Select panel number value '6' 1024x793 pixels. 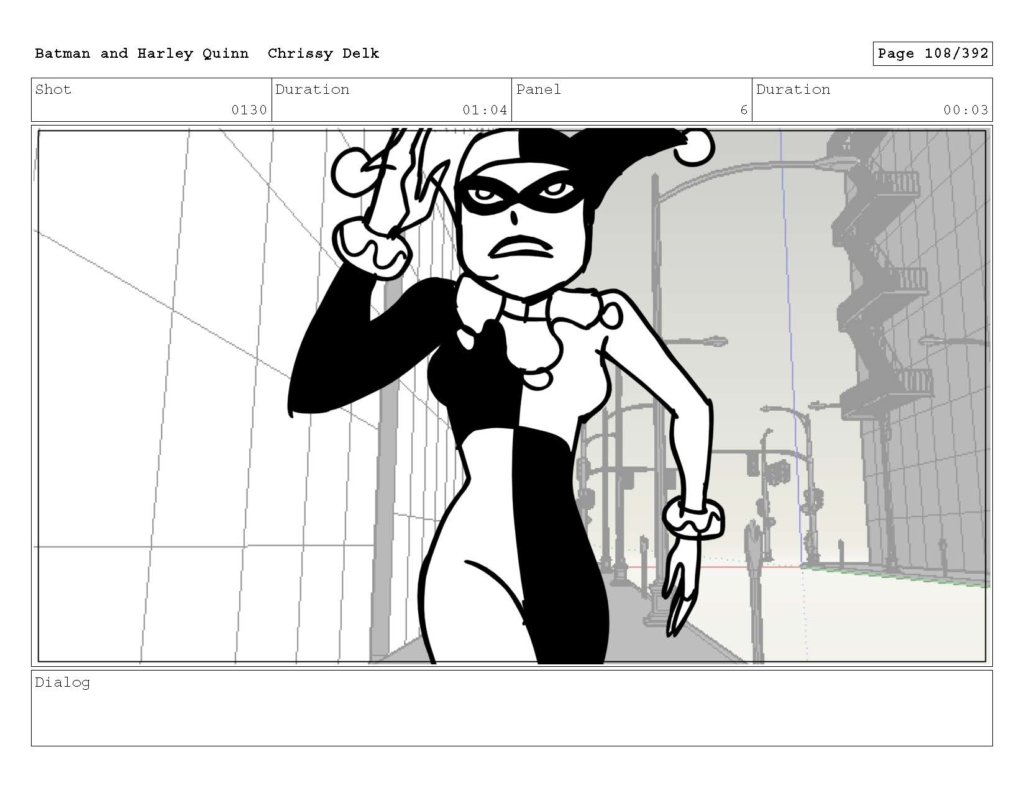point(744,110)
